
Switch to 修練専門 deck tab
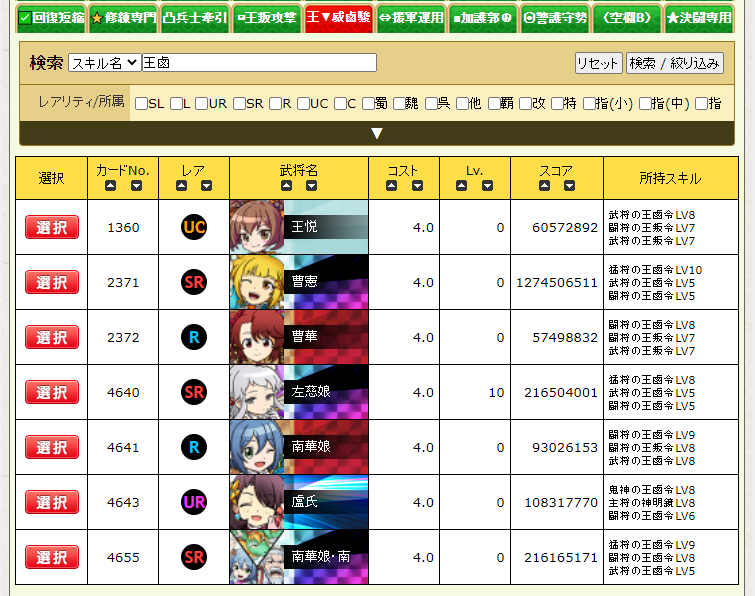(x=123, y=18)
